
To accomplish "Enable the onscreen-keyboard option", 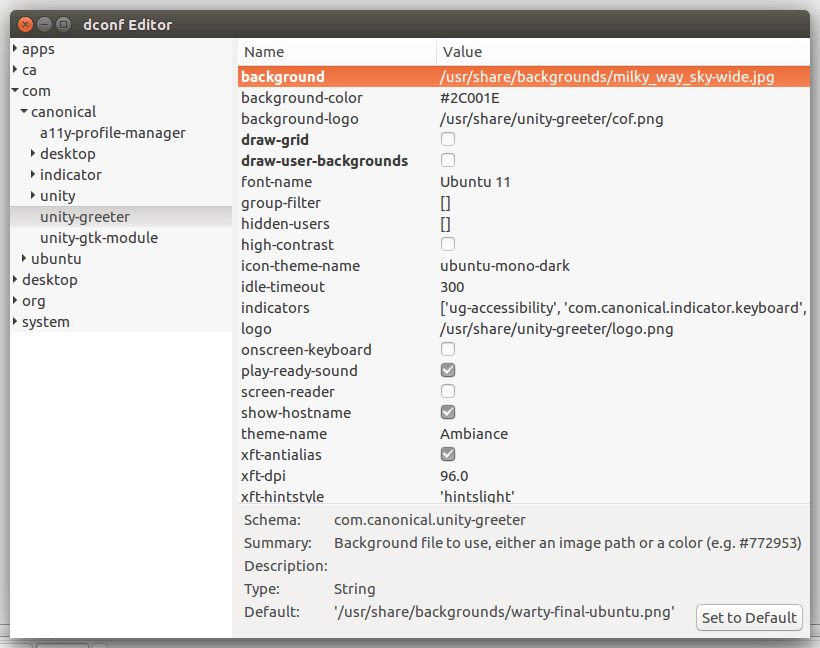I will pyautogui.click(x=447, y=349).
